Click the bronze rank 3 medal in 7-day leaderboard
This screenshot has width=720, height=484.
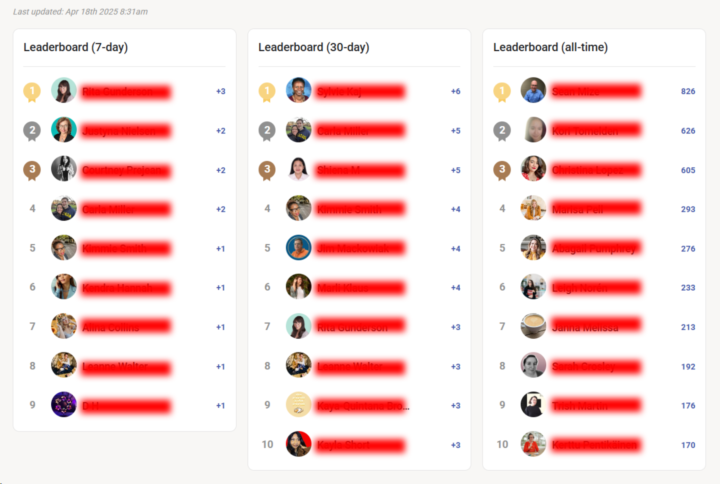pyautogui.click(x=32, y=170)
